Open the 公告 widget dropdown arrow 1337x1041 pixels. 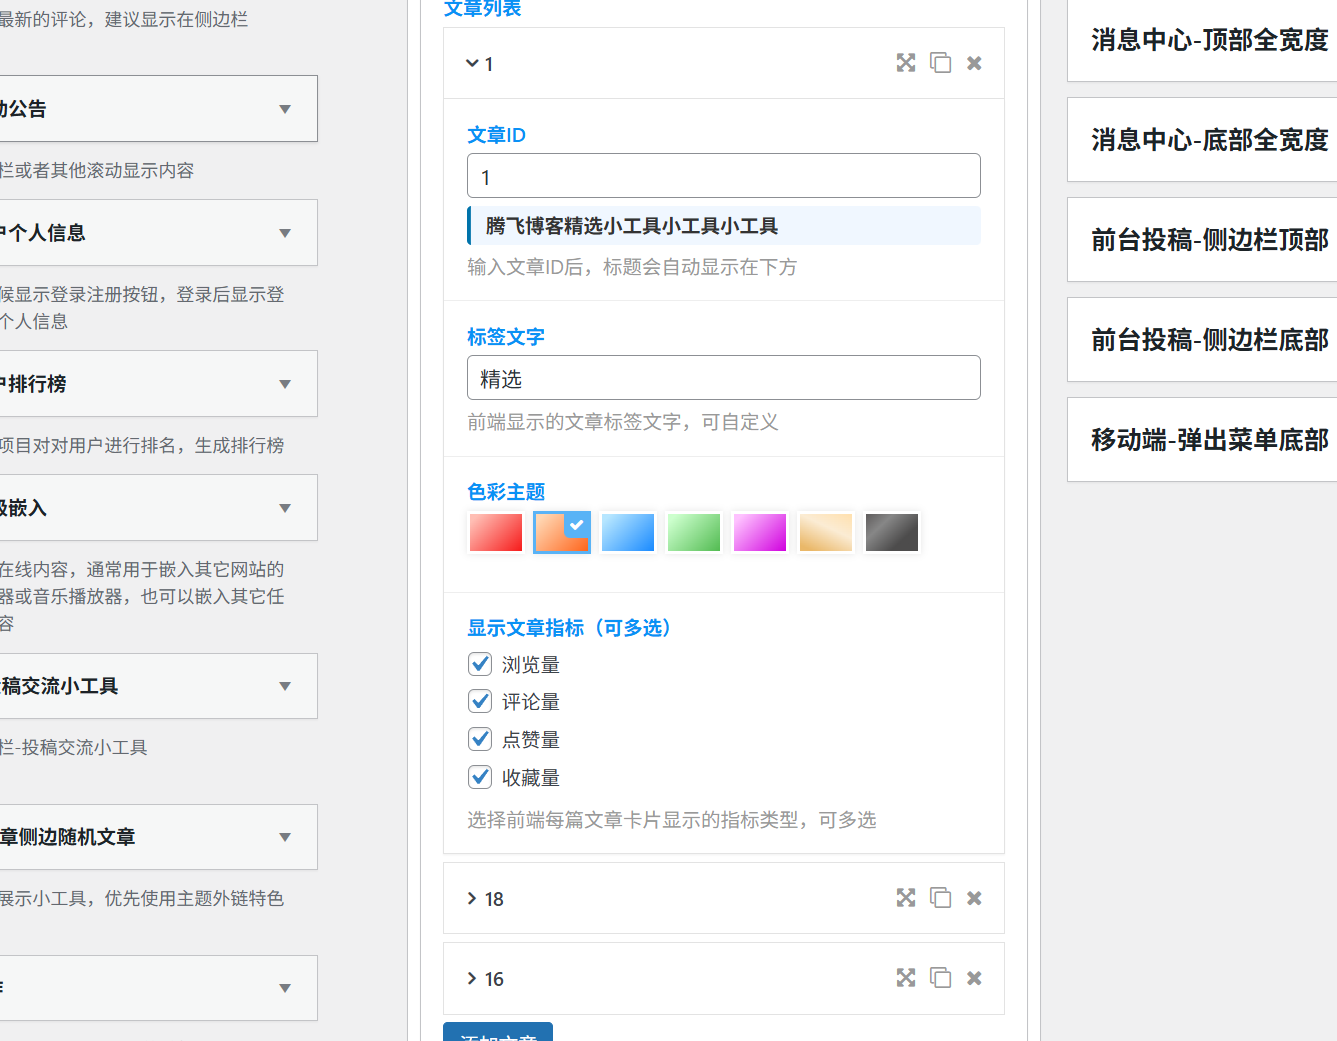[x=285, y=108]
